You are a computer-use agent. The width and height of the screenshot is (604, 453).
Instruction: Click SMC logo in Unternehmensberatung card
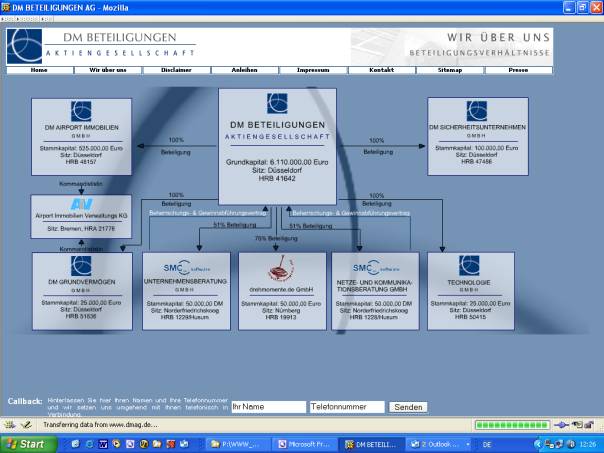click(x=186, y=267)
